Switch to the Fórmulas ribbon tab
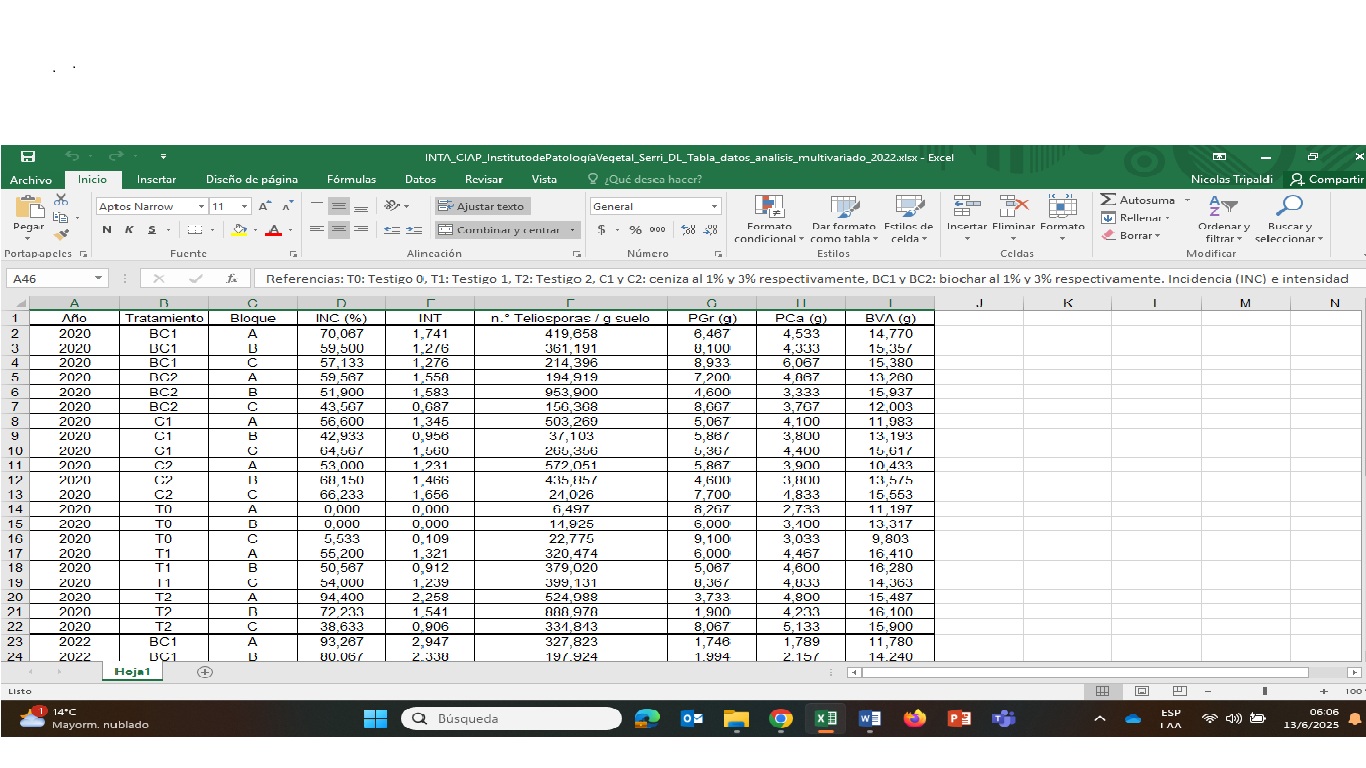 click(351, 180)
